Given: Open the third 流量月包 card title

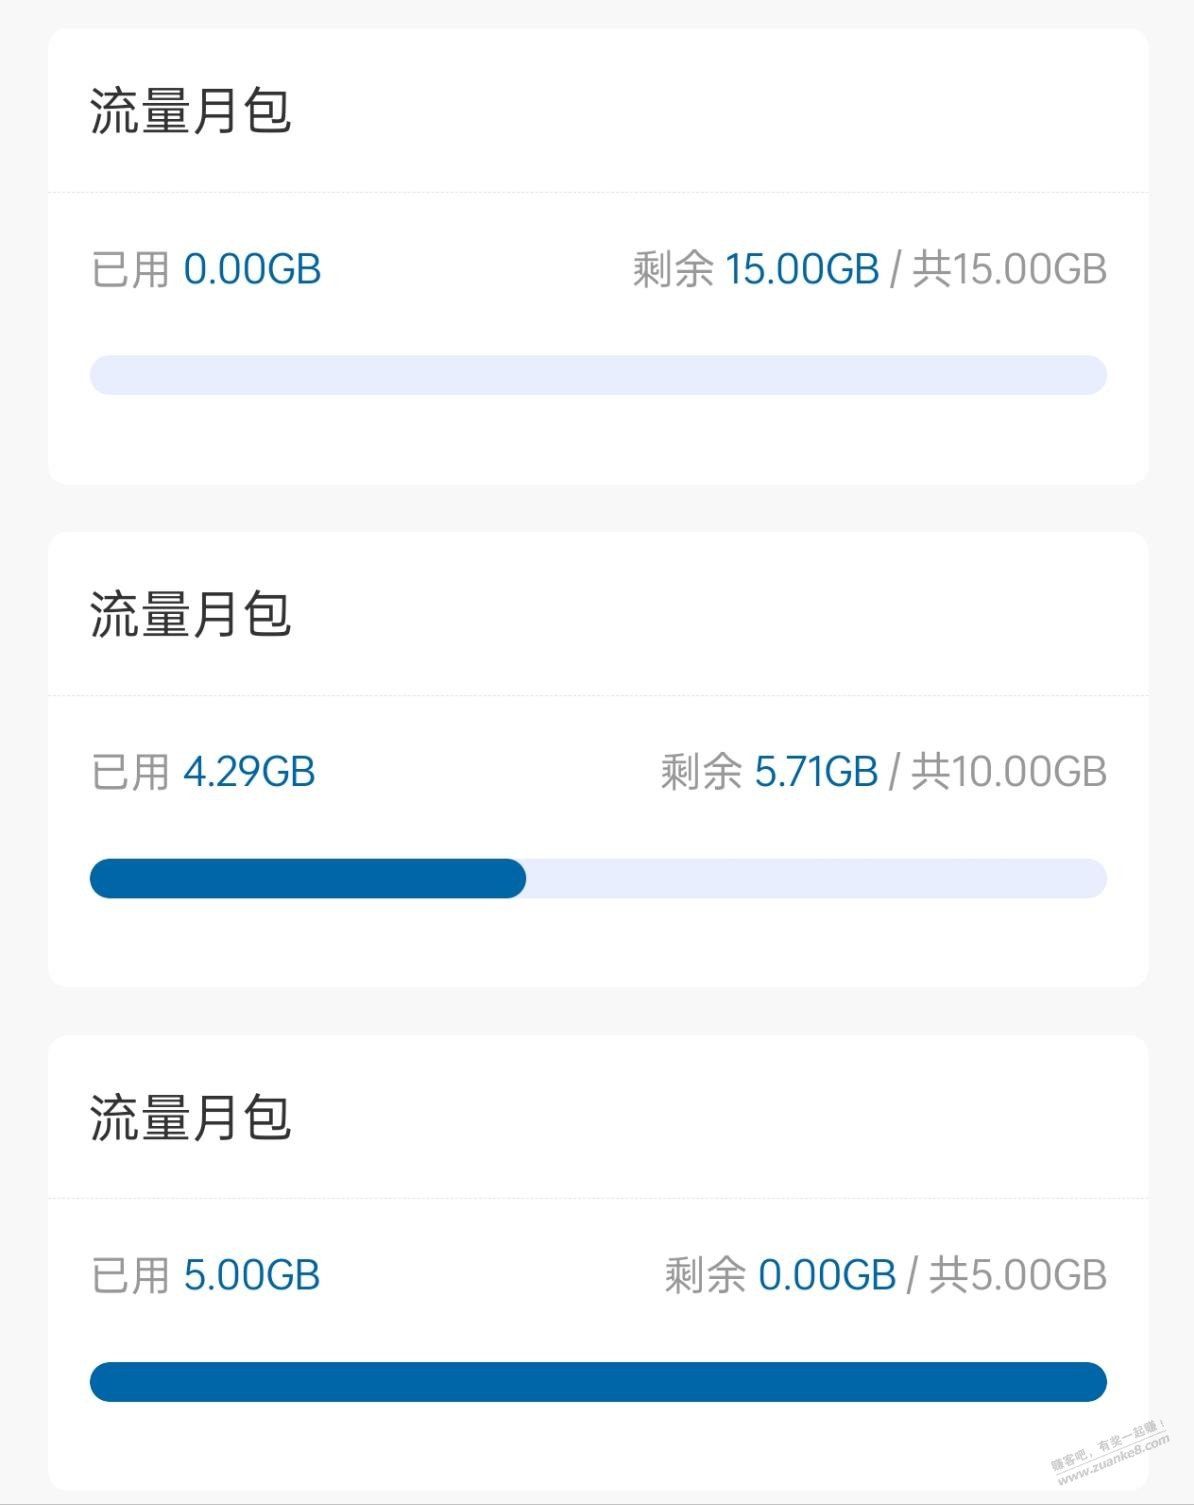Looking at the screenshot, I should (190, 1117).
